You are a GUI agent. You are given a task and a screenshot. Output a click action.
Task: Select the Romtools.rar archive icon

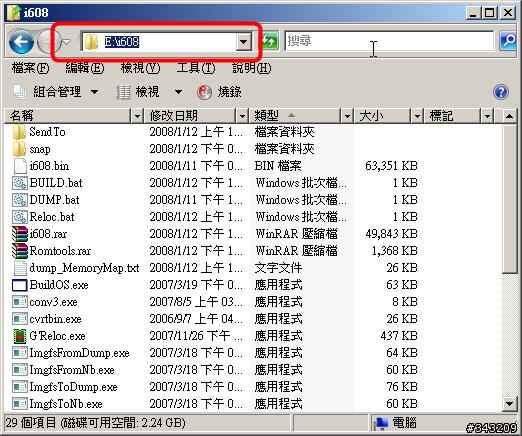[x=20, y=251]
